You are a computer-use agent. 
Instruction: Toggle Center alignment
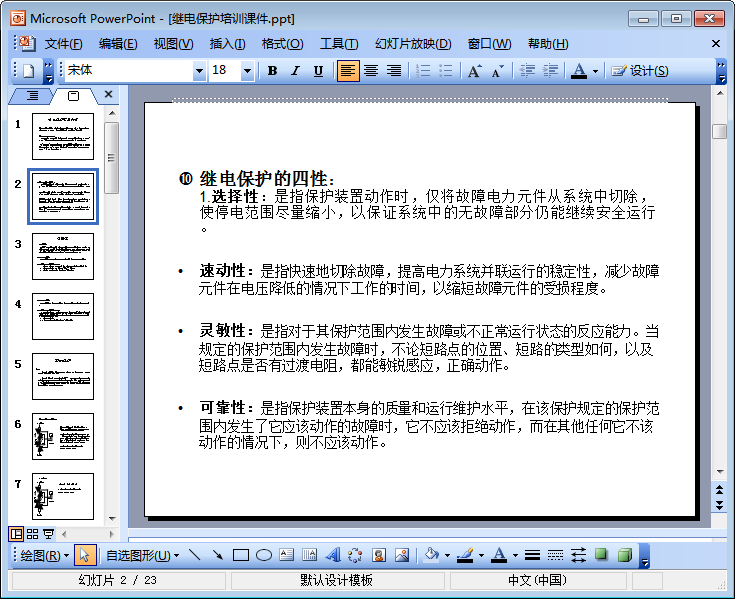[x=371, y=71]
